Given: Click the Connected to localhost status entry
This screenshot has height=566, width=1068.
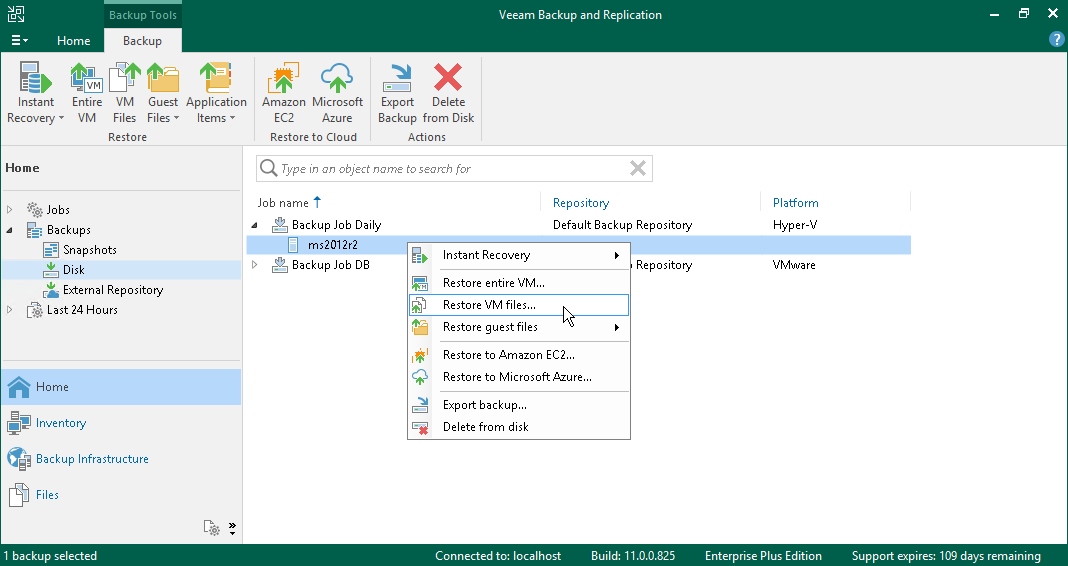Looking at the screenshot, I should point(498,556).
